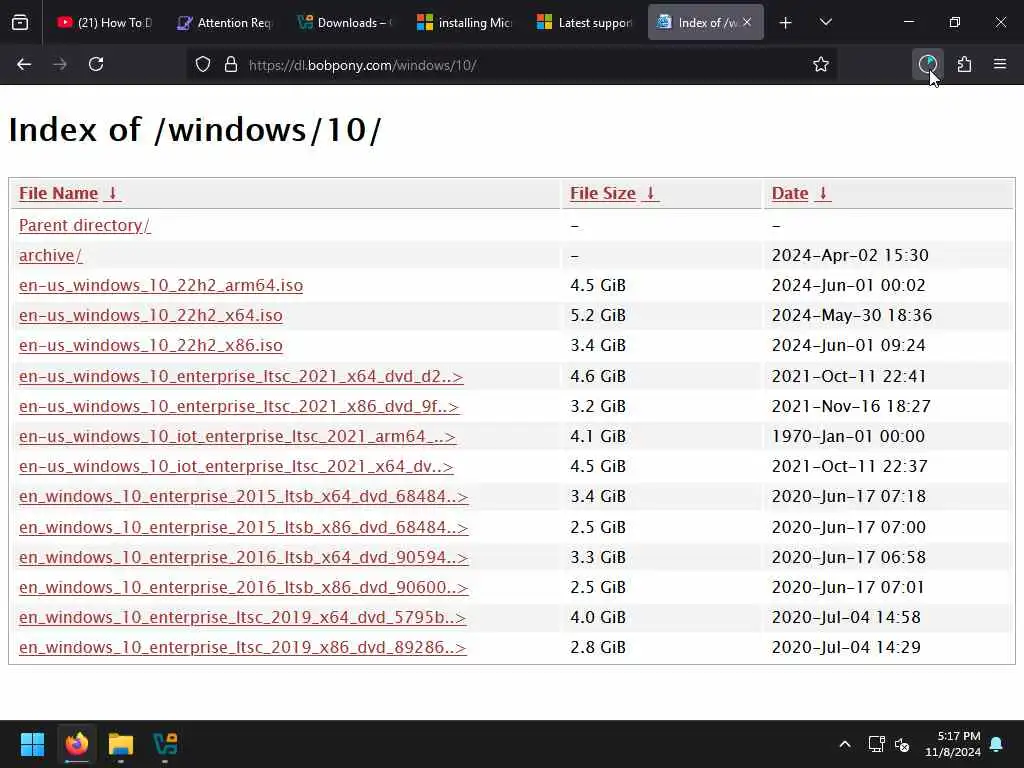Image resolution: width=1024 pixels, height=768 pixels.
Task: Open enterprise_2016_ltsb_x86_dvd link
Action: [244, 587]
